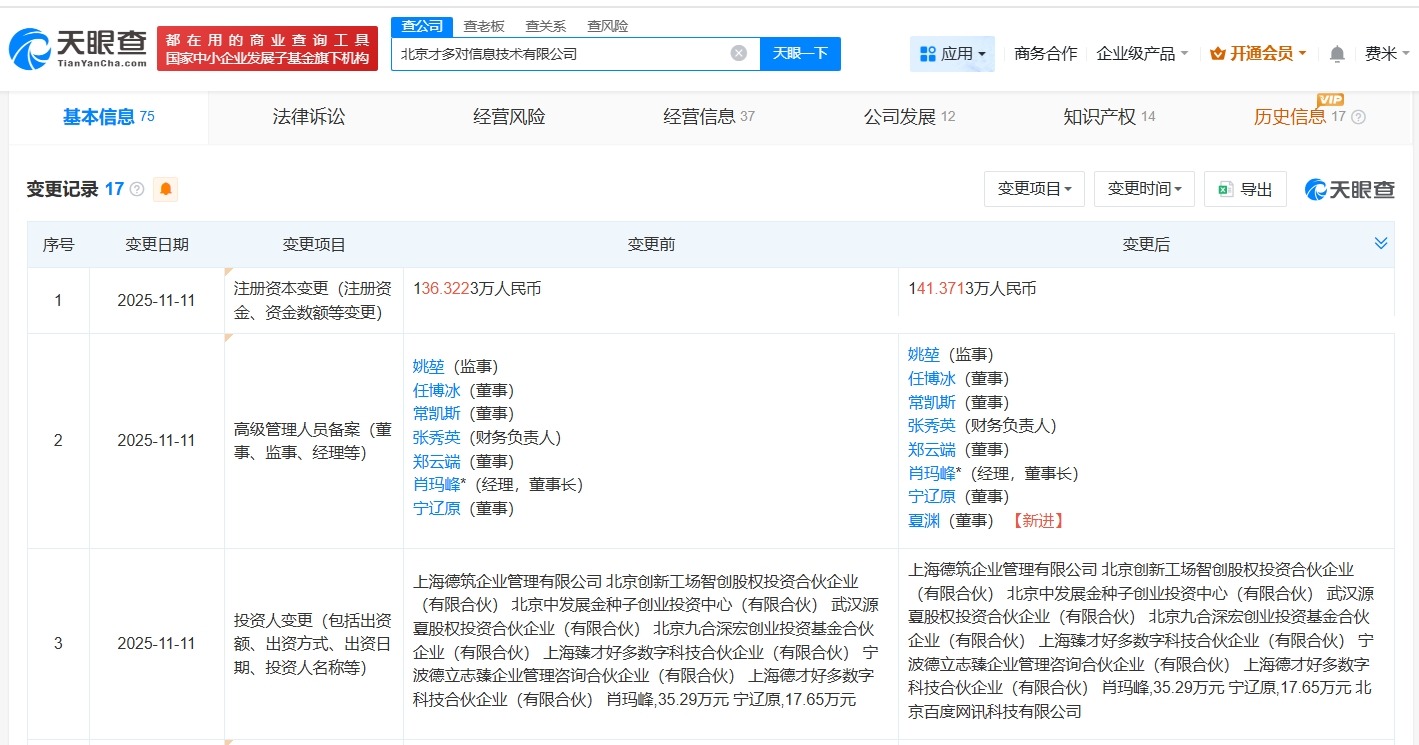1419x745 pixels.
Task: Click the Tianyancha logo in top left
Action: pos(76,45)
